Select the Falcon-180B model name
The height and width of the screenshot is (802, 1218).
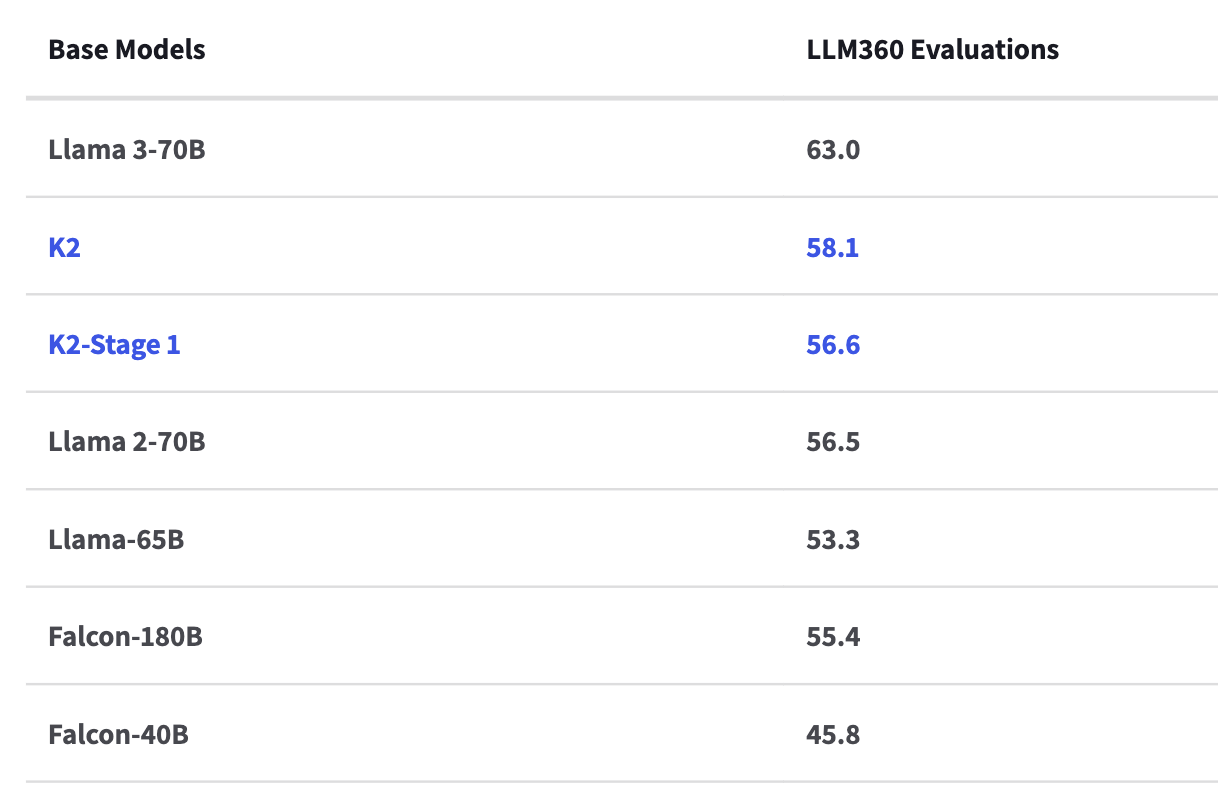tap(125, 637)
